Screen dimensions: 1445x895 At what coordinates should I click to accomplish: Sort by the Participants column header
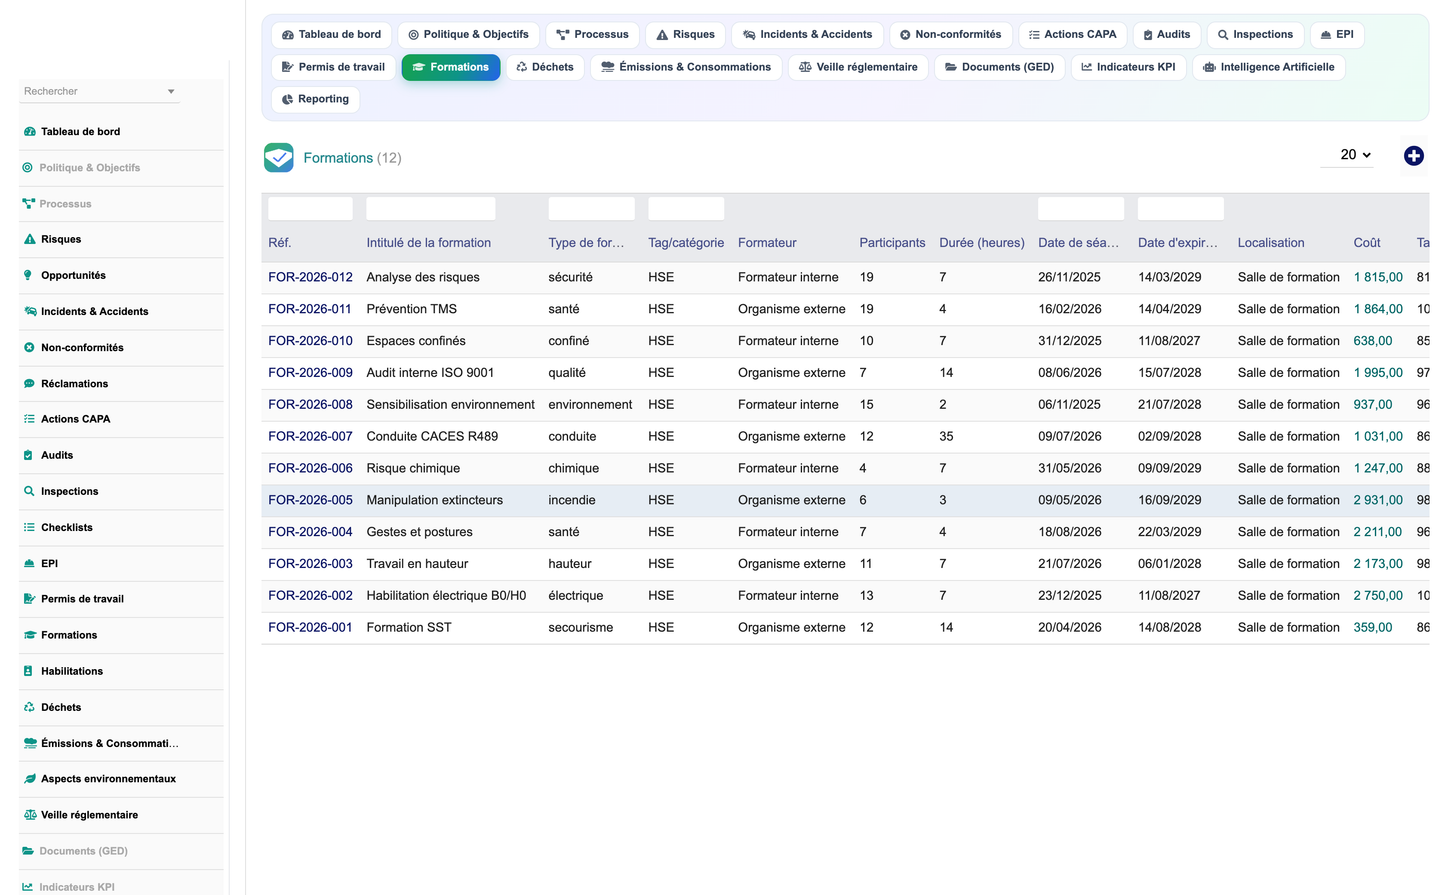tap(892, 243)
